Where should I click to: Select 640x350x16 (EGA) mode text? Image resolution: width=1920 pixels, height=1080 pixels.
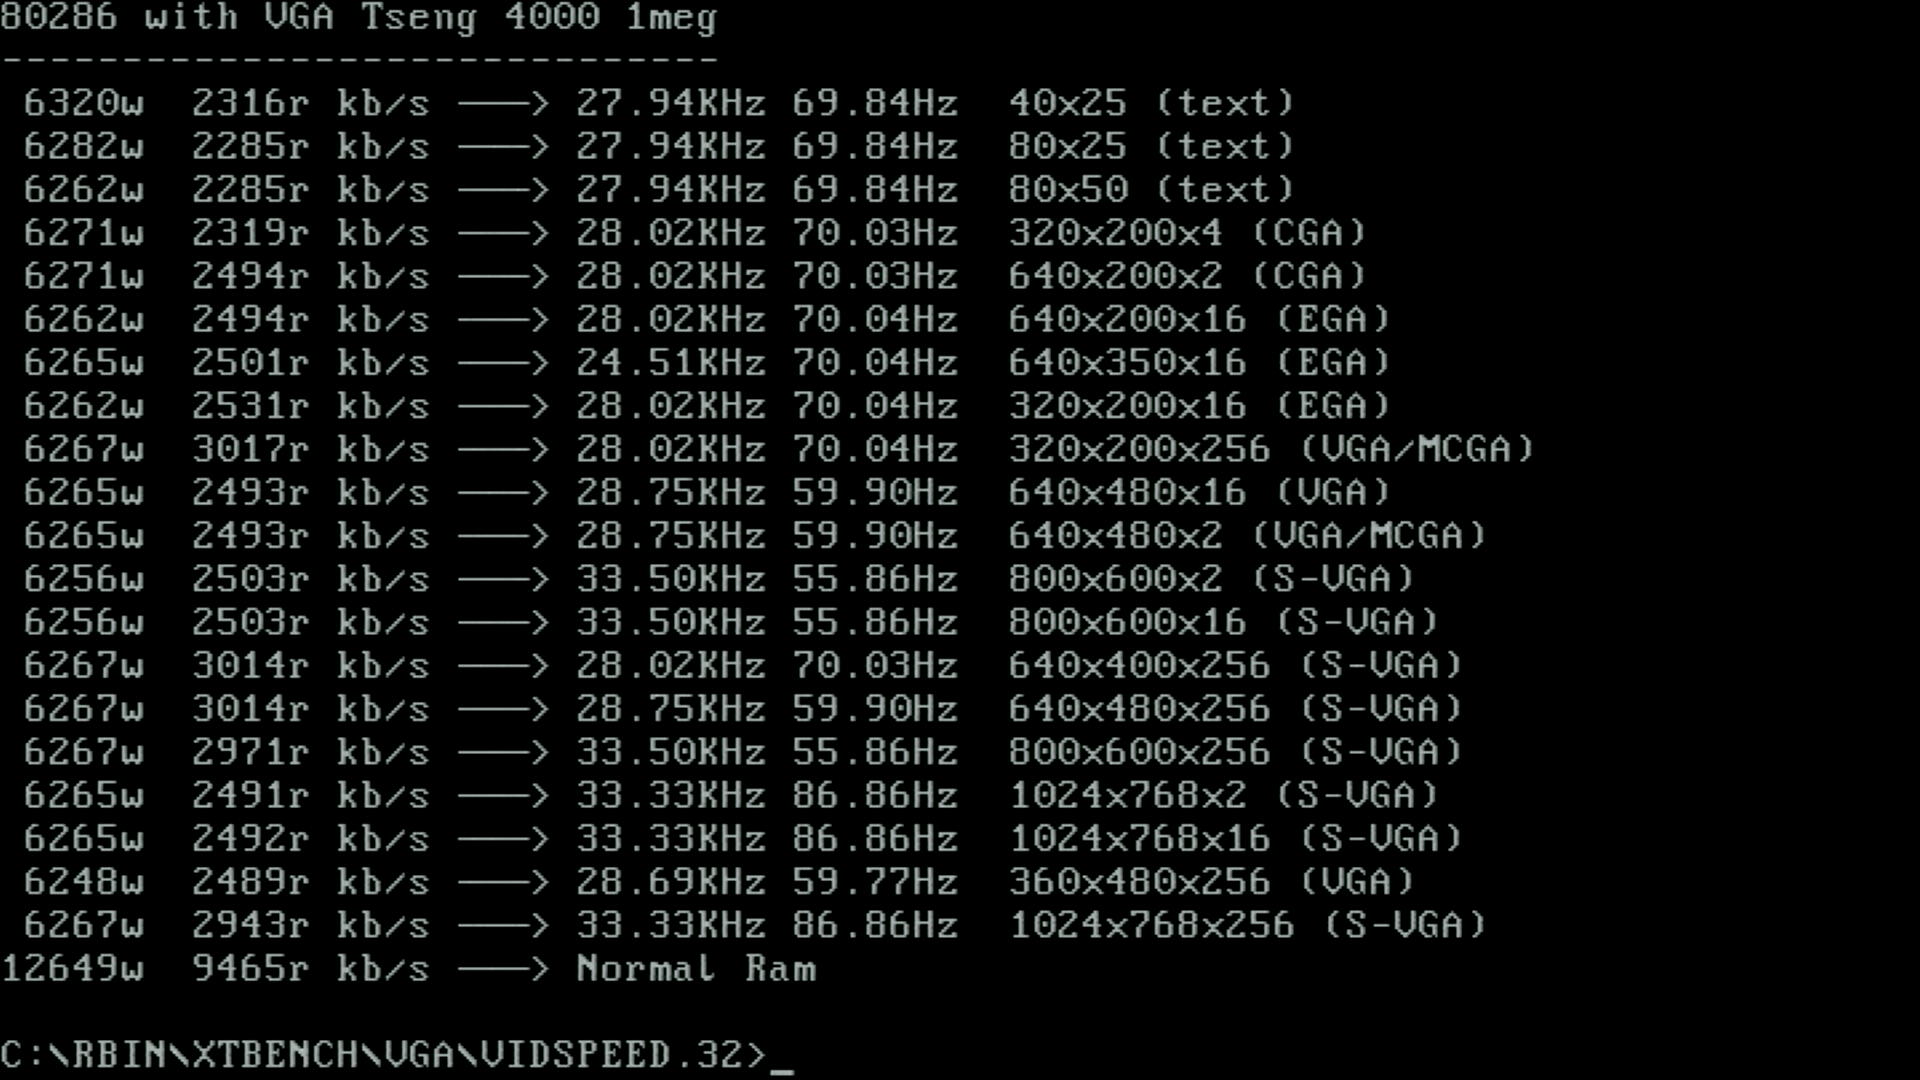[1200, 362]
